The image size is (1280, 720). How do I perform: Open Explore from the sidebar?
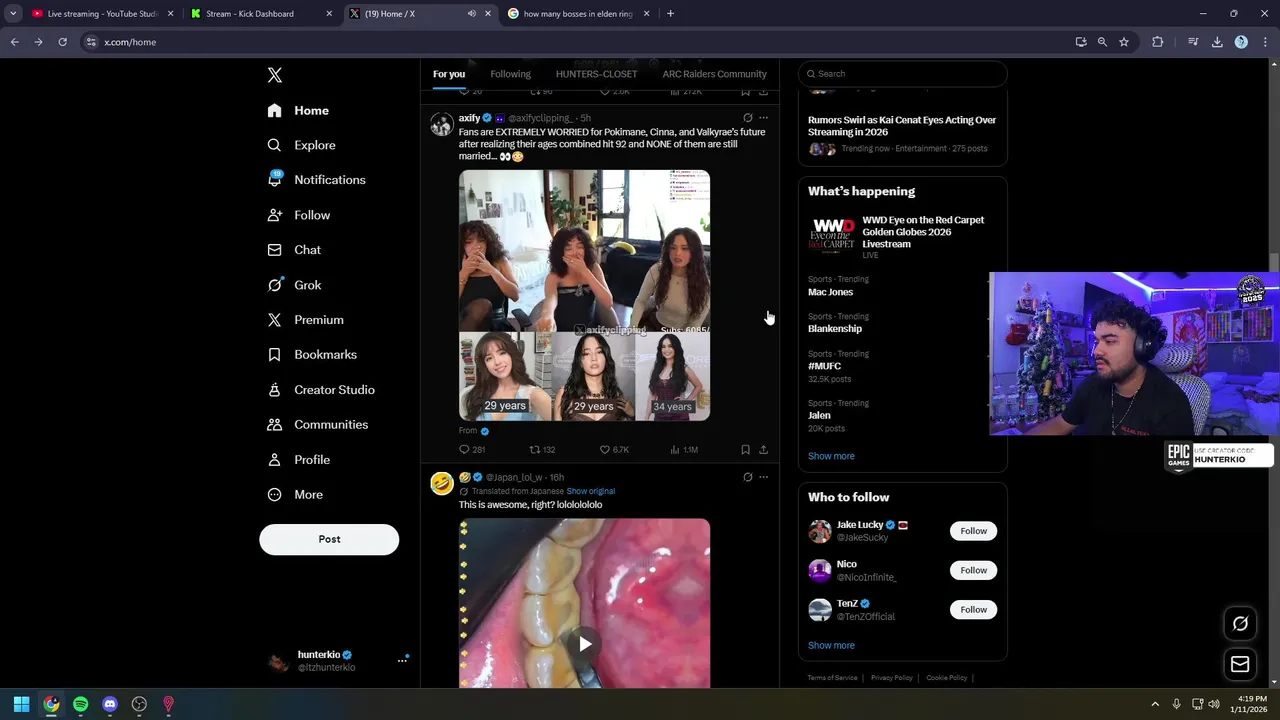click(301, 145)
